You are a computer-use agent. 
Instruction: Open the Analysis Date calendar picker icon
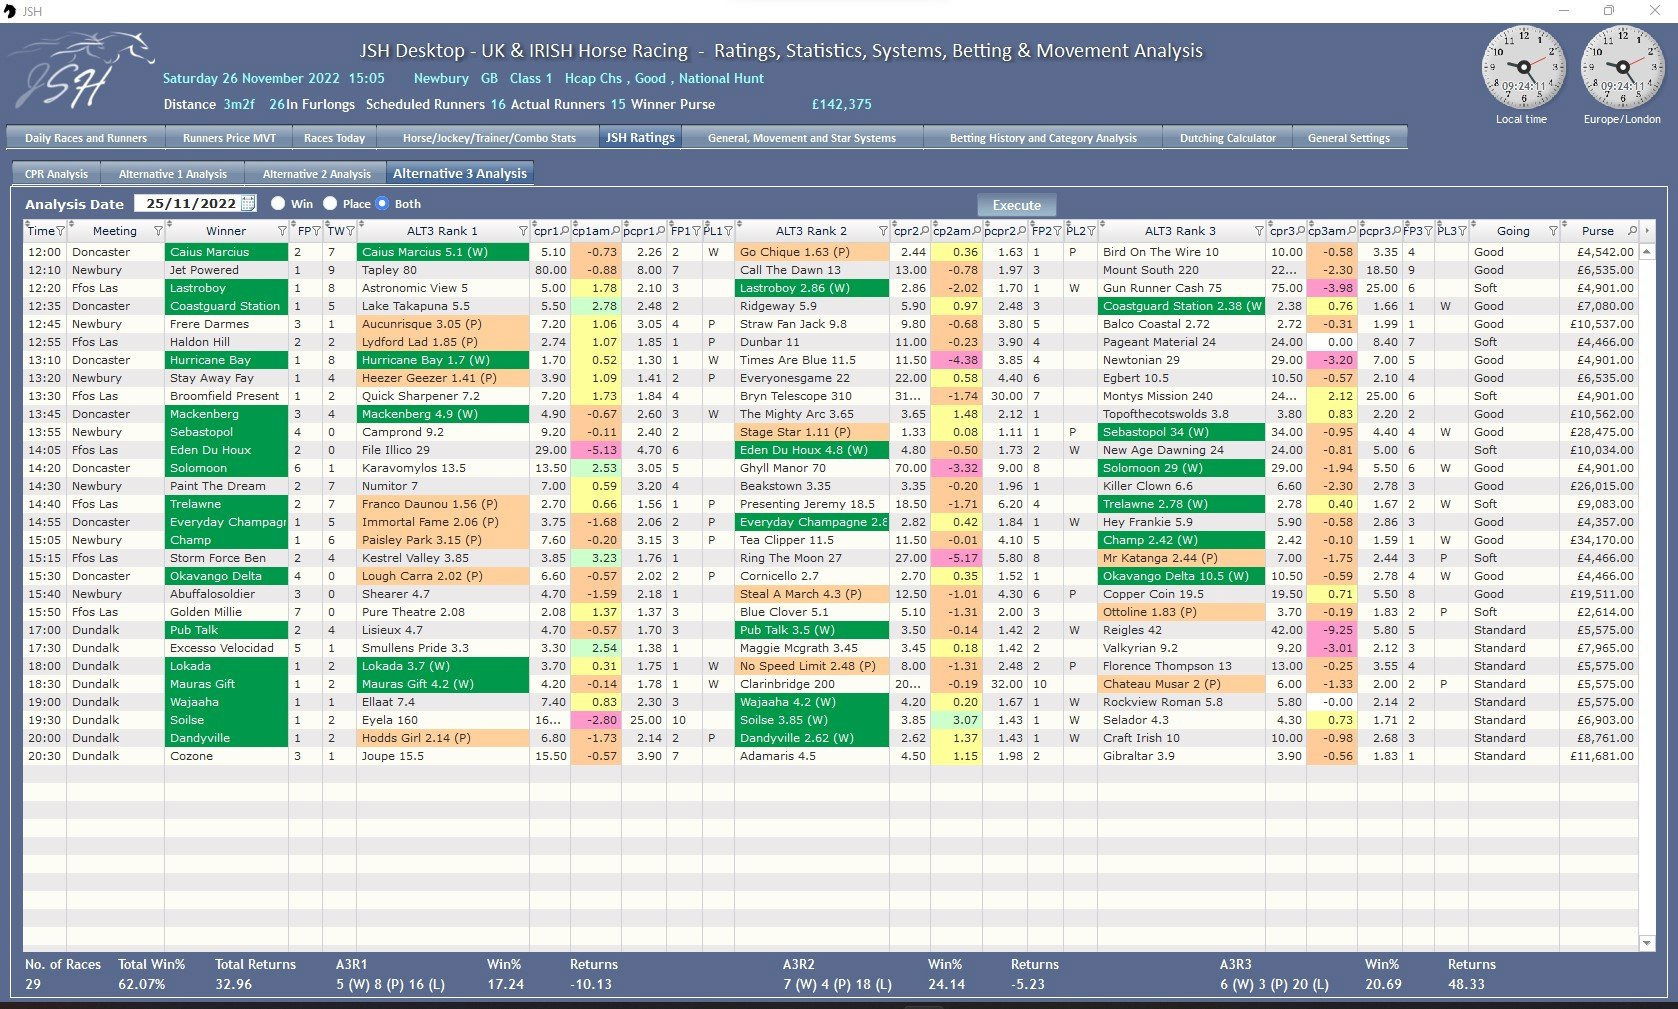click(x=248, y=203)
